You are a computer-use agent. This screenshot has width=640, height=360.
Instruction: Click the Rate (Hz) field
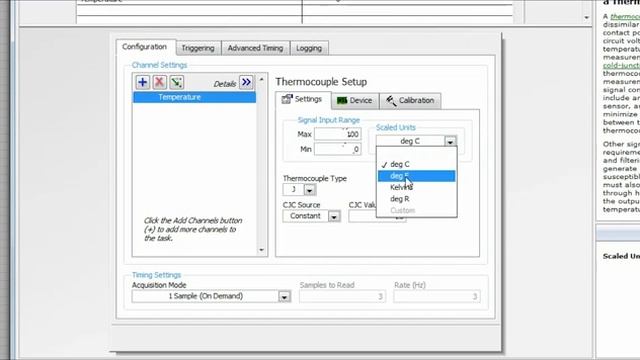[436, 296]
